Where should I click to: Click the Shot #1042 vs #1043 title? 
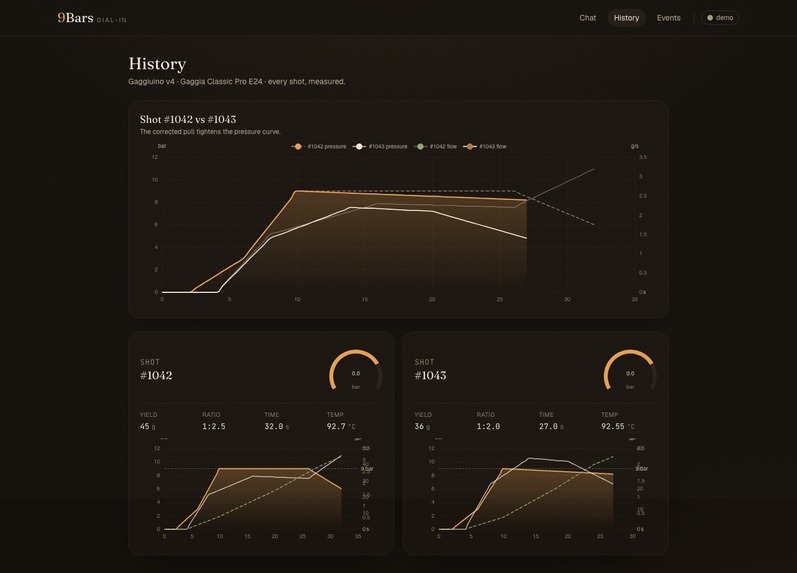[188, 119]
